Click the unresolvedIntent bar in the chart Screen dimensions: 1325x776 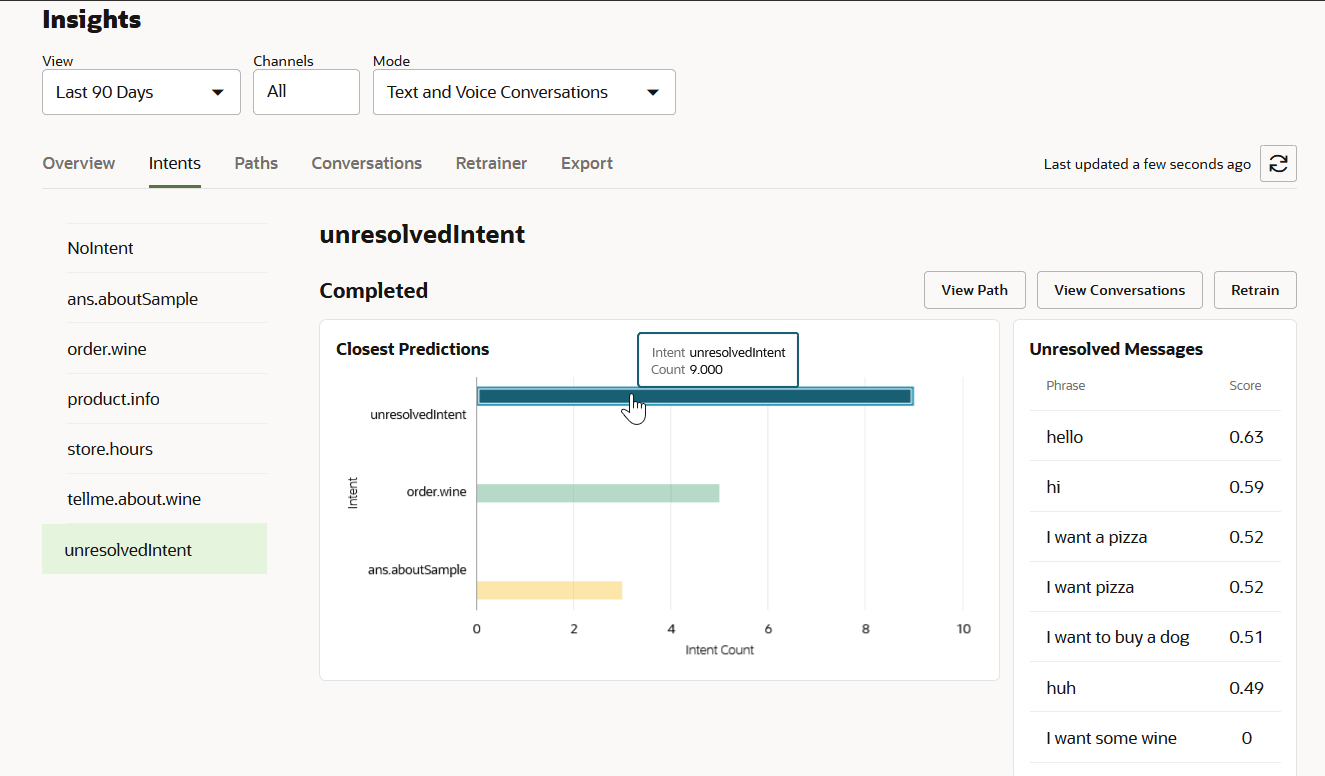[695, 395]
